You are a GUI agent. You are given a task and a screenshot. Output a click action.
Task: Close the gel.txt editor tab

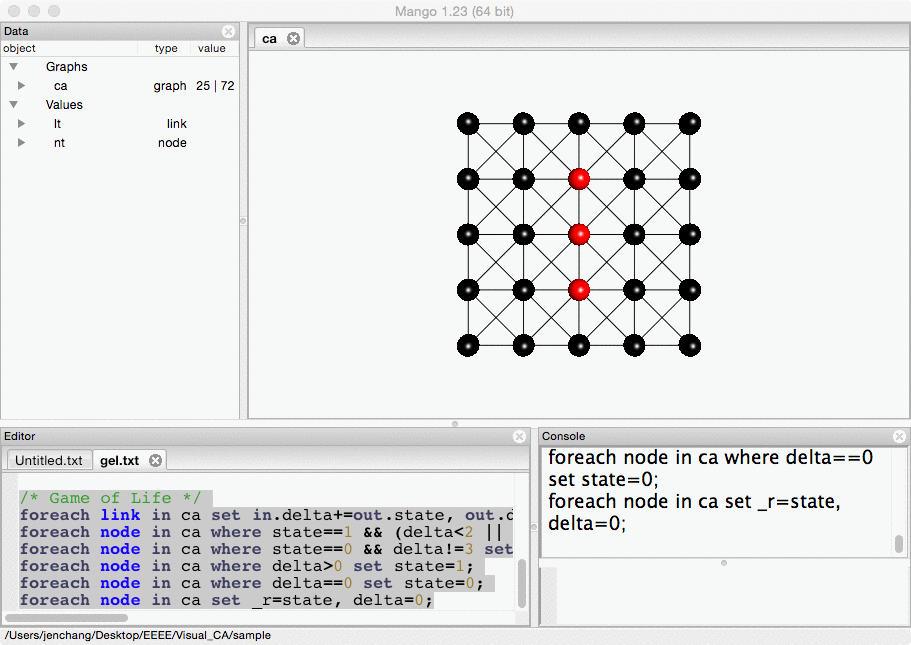(155, 460)
